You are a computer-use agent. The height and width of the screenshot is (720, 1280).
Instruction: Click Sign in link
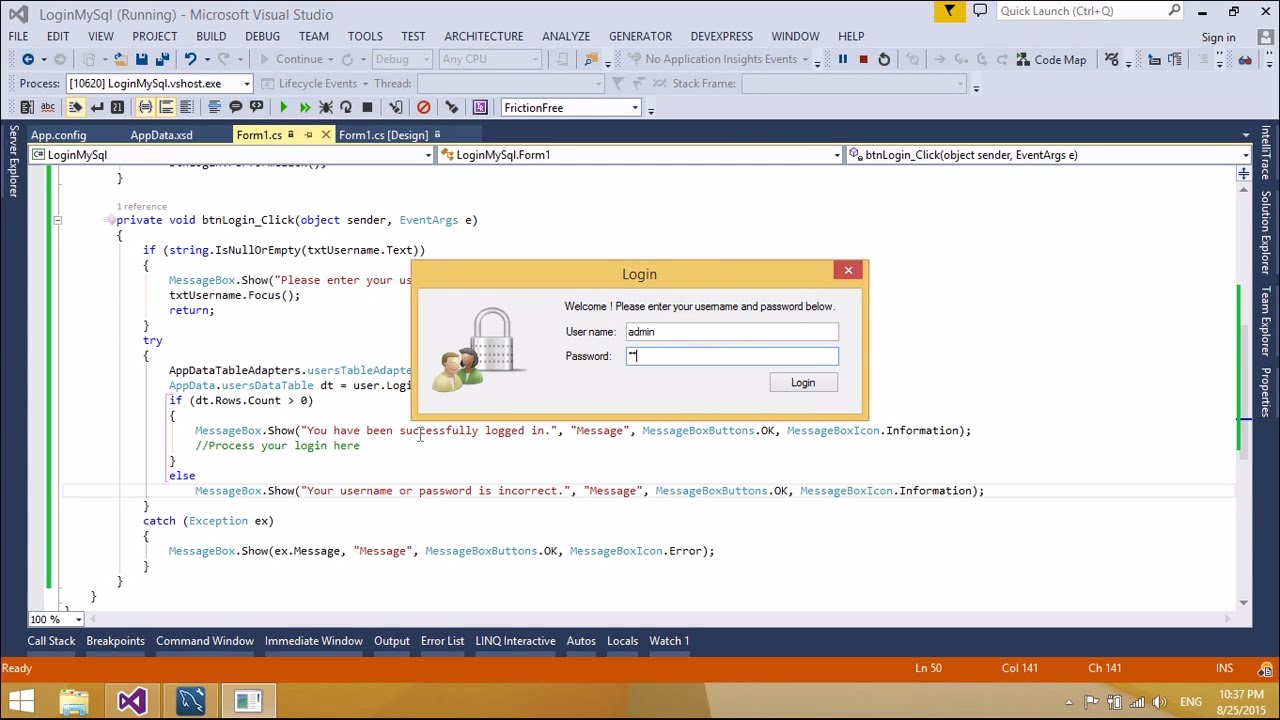click(x=1218, y=38)
